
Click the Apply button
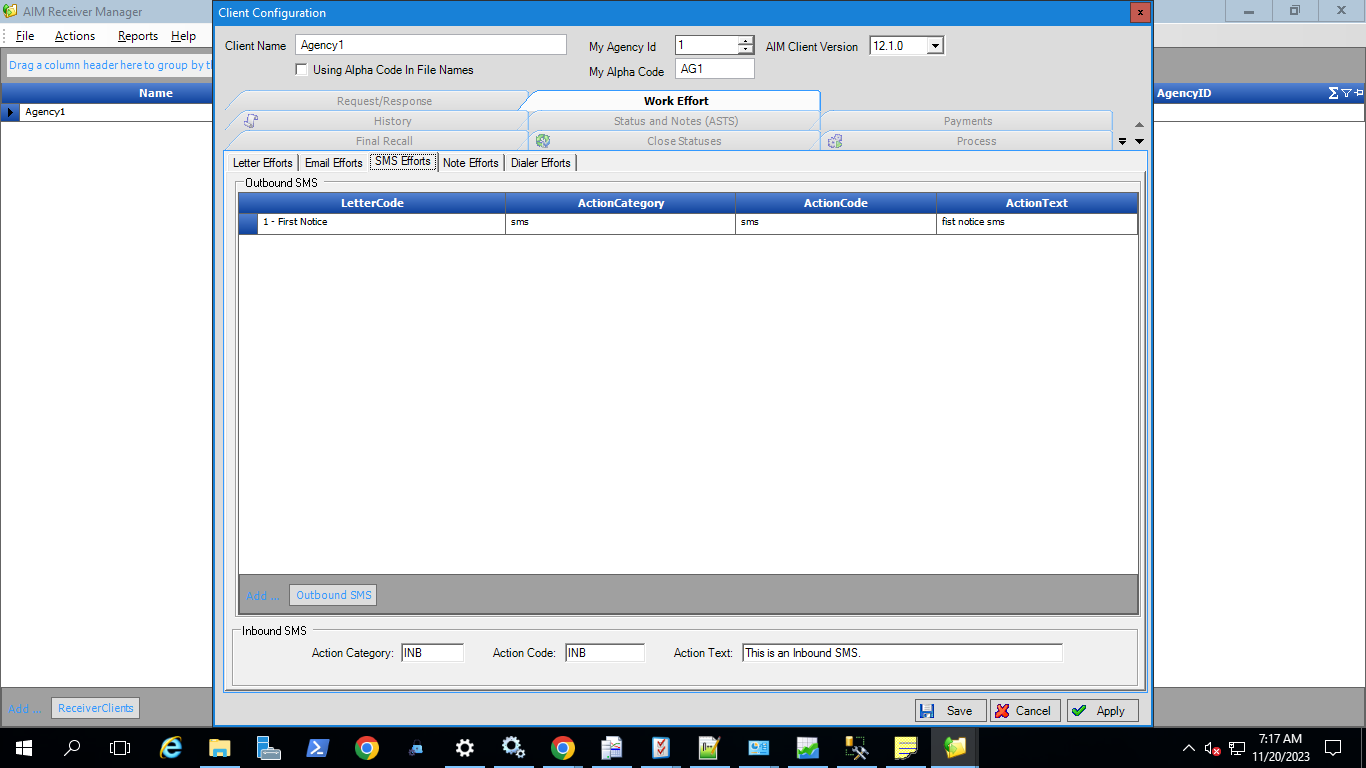pyautogui.click(x=1102, y=710)
